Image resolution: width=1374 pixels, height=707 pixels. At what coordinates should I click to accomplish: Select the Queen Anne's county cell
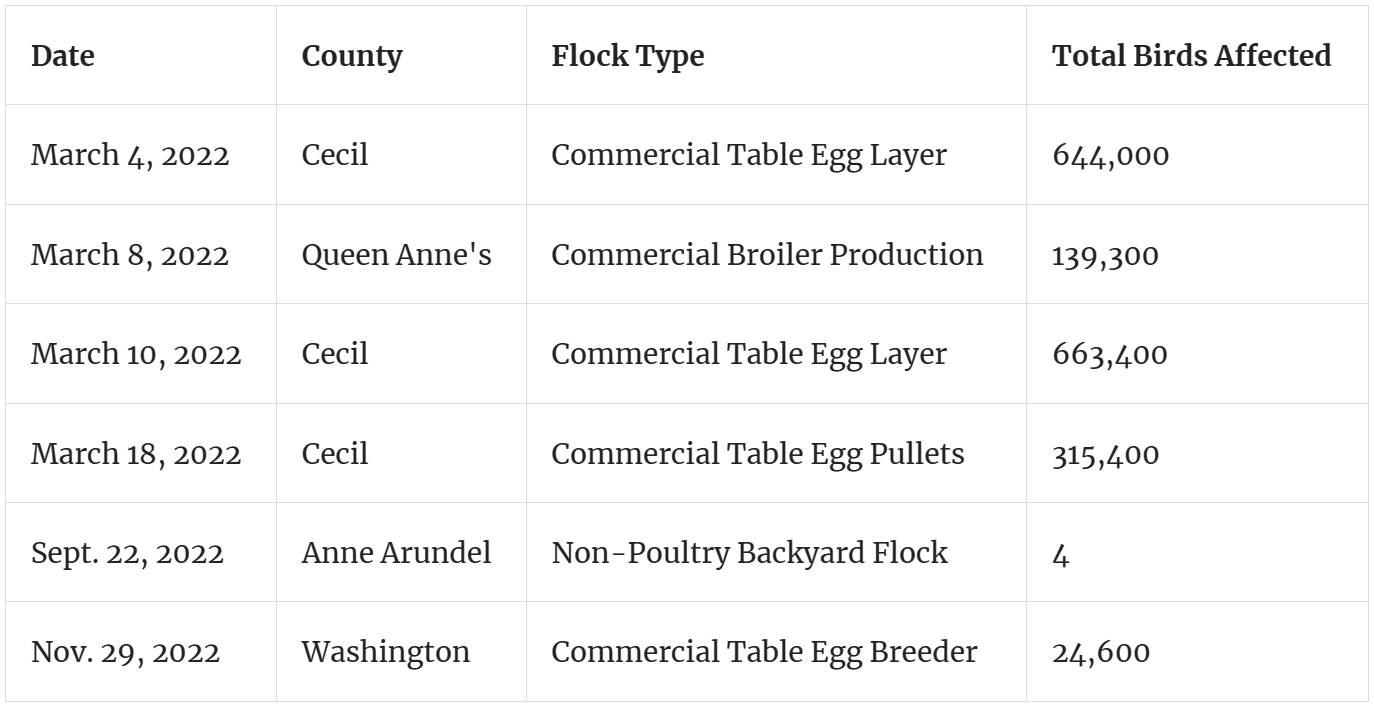(397, 255)
